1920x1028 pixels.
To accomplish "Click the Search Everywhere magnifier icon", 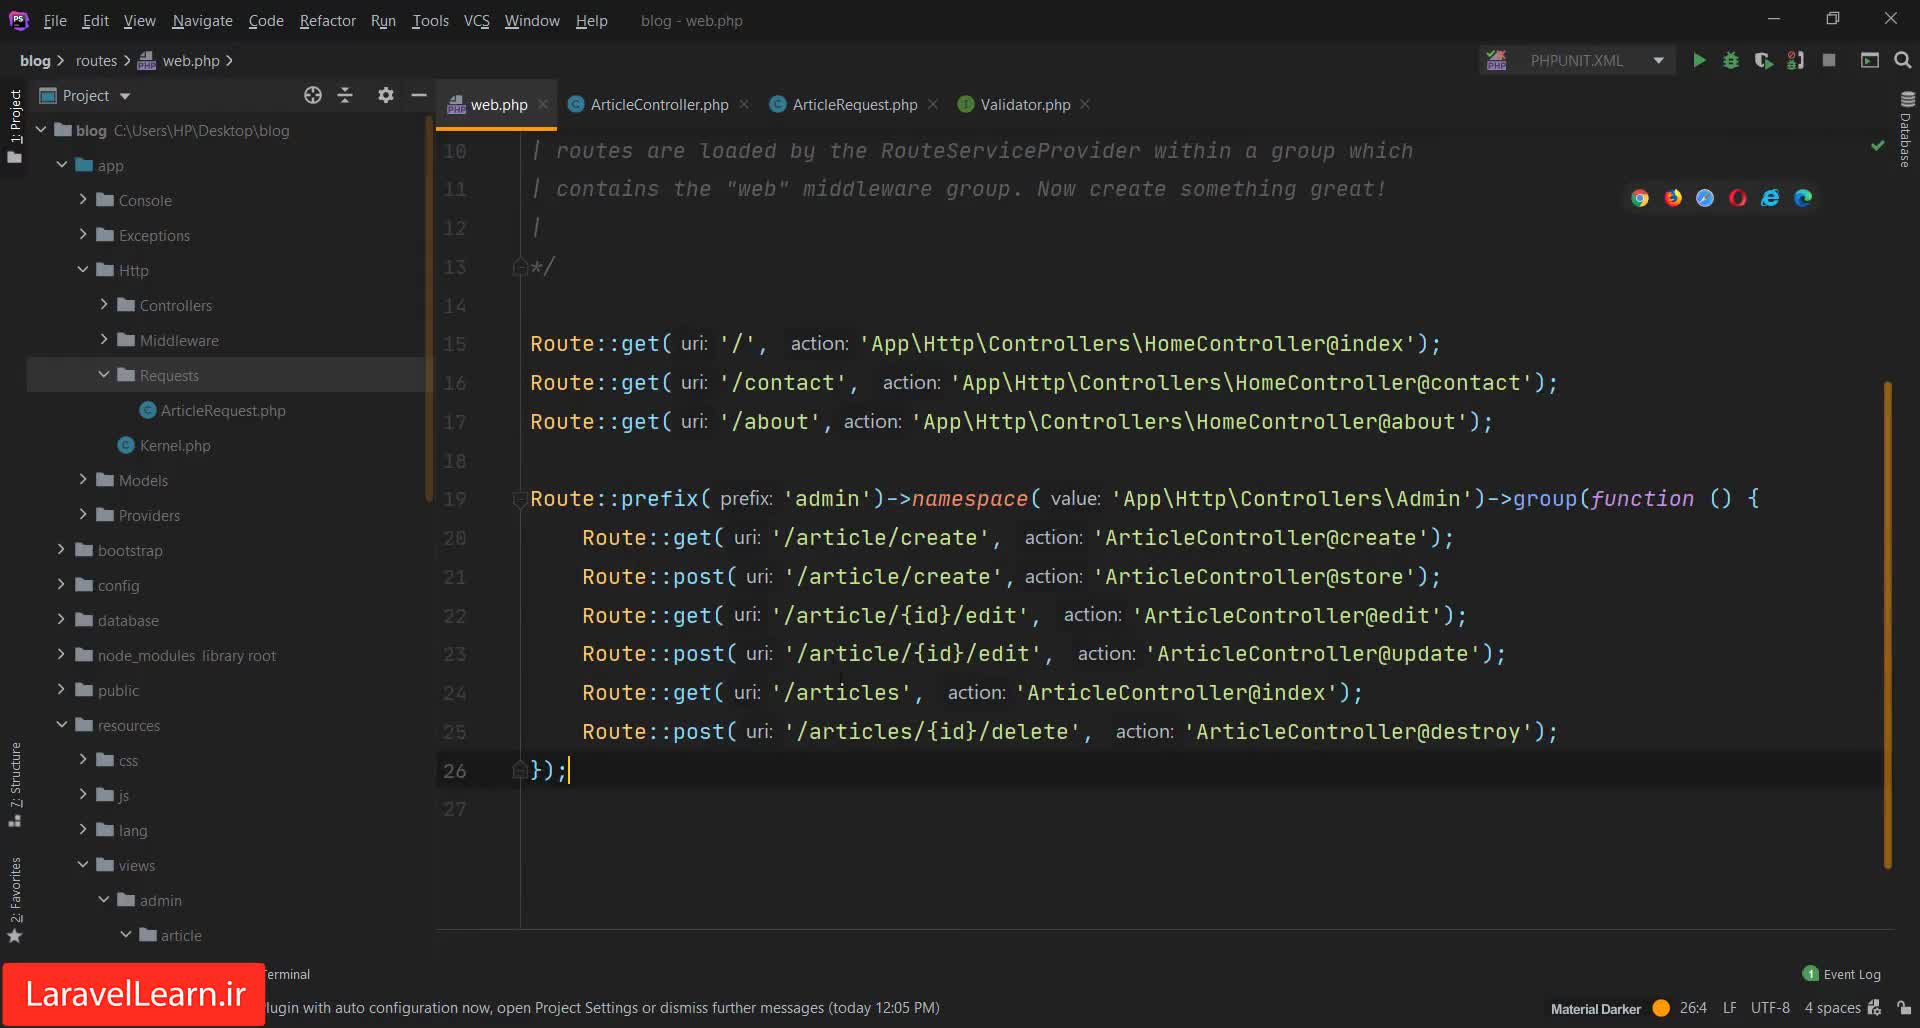I will [x=1903, y=61].
